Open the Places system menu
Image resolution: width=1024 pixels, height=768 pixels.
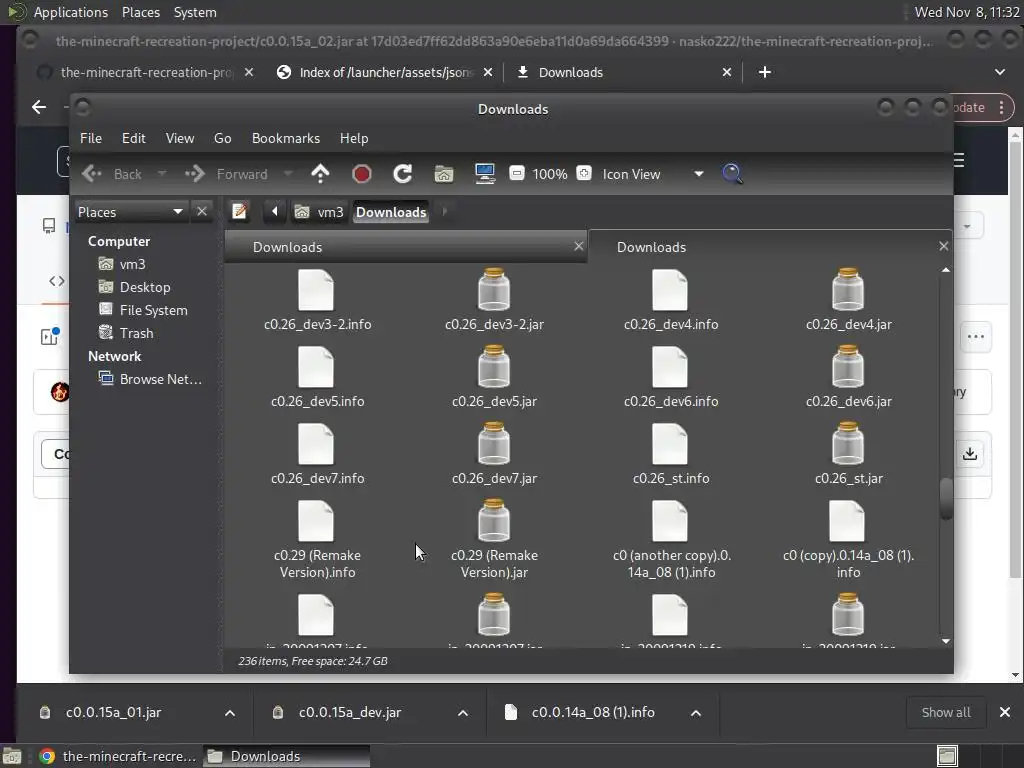coord(141,12)
